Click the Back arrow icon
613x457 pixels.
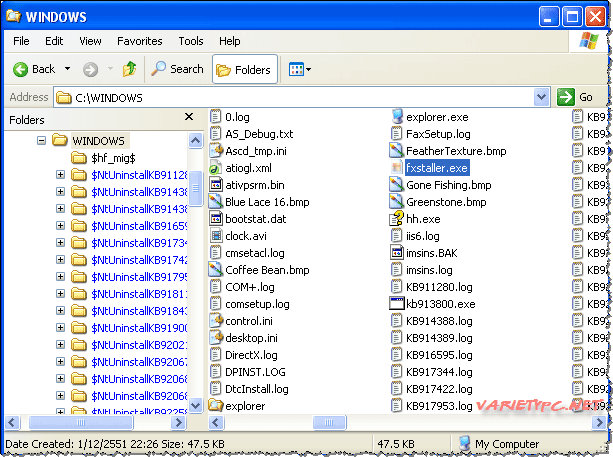coord(20,70)
